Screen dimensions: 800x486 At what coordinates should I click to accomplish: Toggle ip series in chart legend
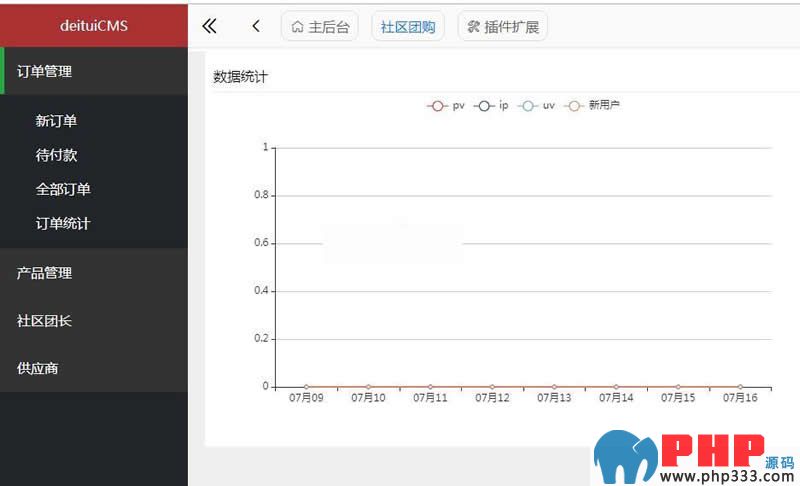click(x=491, y=106)
